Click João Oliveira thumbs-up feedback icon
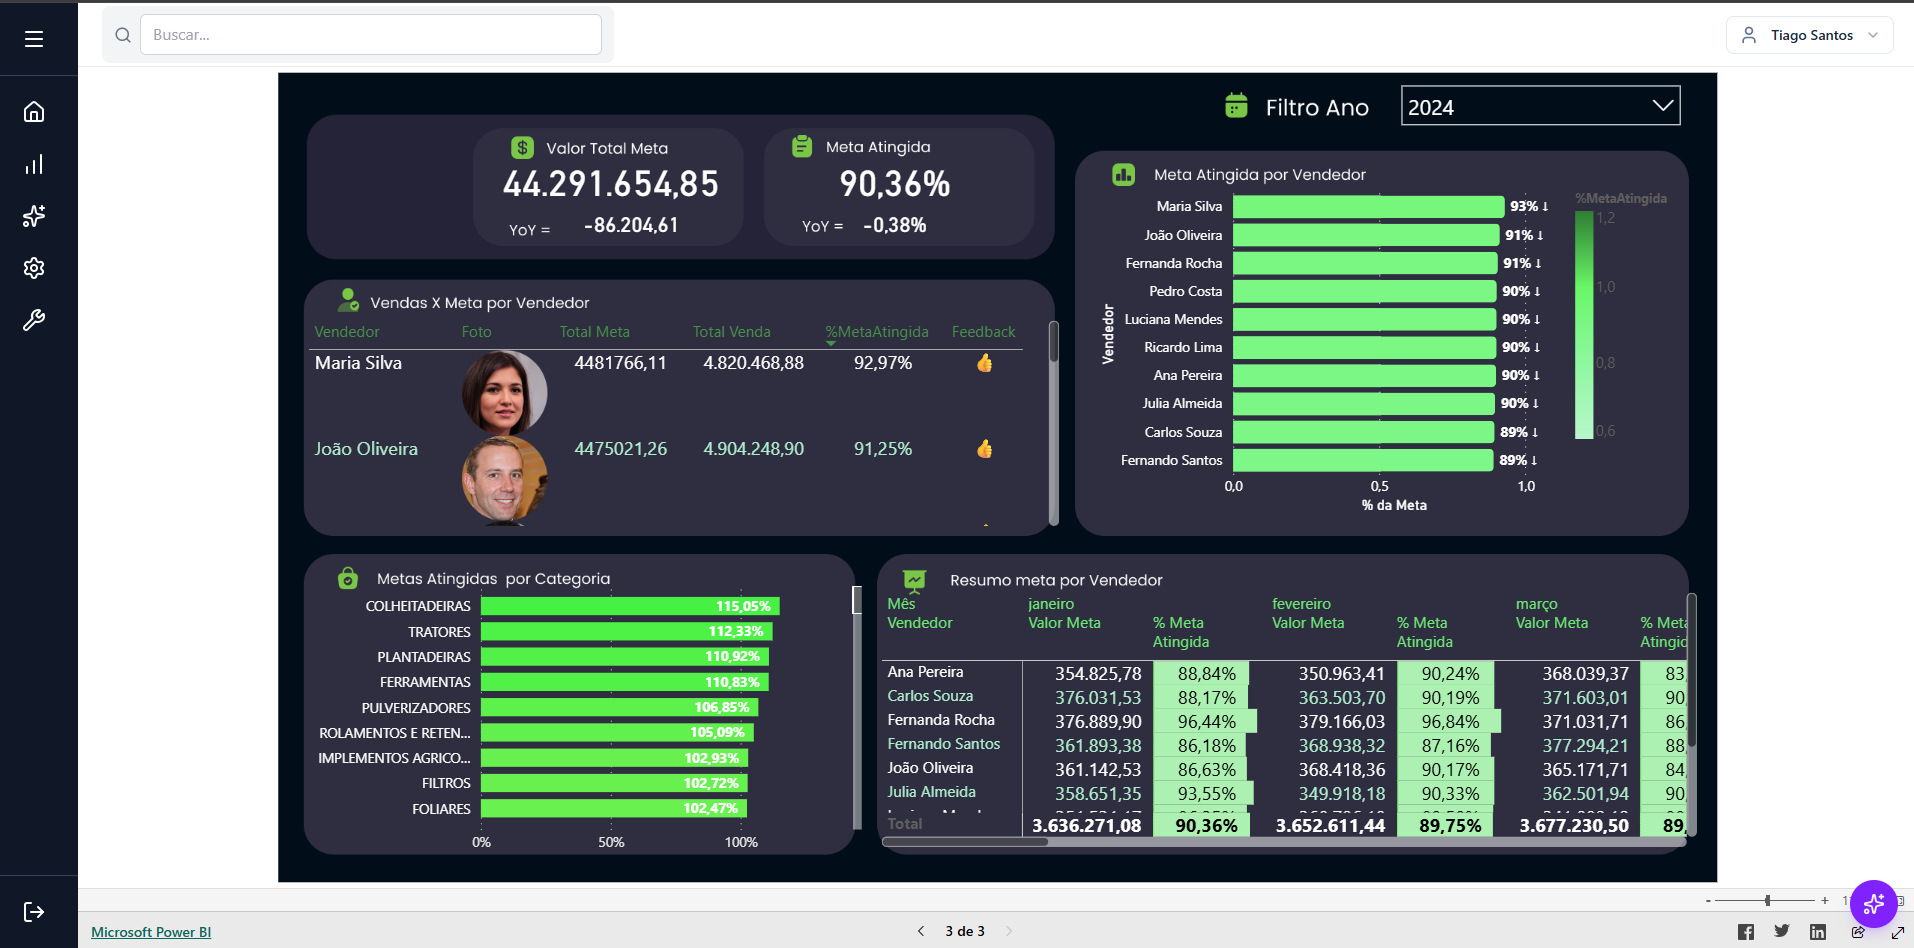This screenshot has height=948, width=1914. click(985, 449)
